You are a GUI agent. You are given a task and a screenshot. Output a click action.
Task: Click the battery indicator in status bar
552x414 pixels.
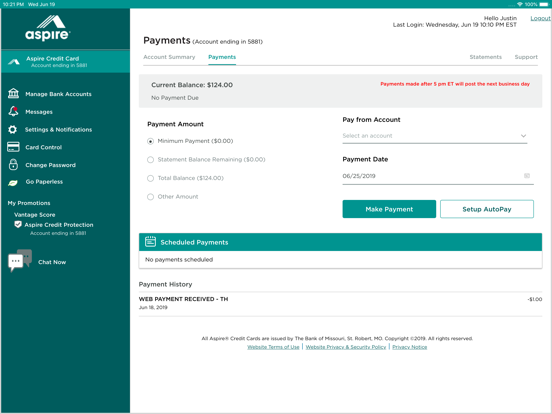(x=544, y=4)
